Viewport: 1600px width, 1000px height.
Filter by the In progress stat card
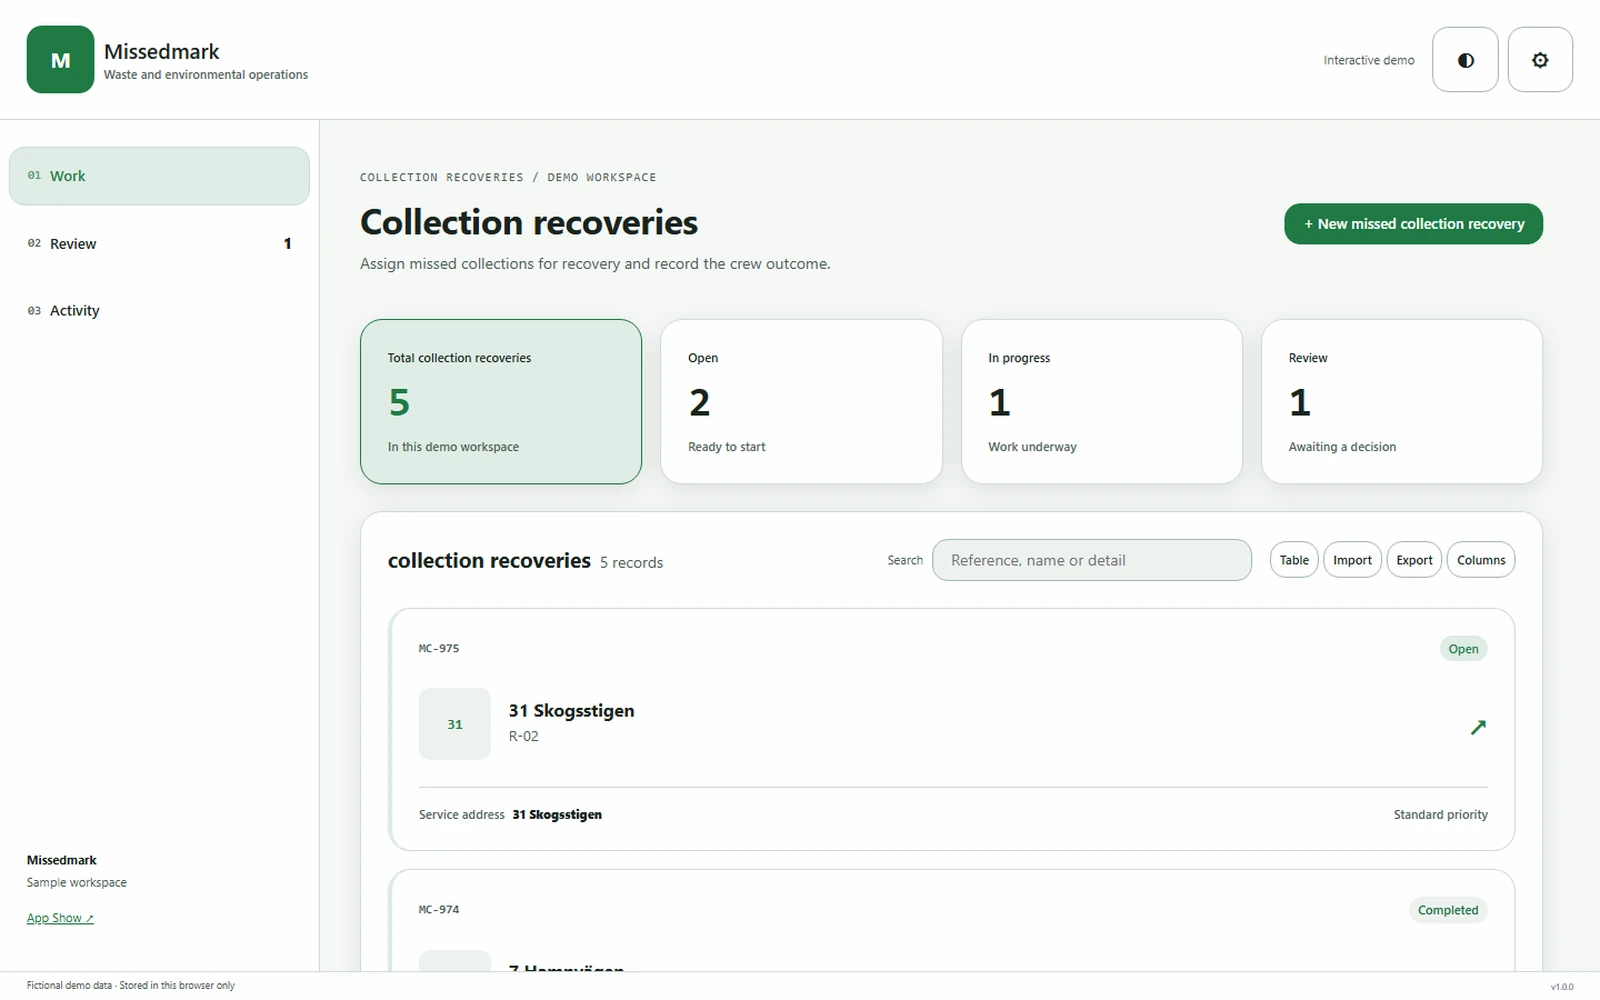pos(1102,402)
